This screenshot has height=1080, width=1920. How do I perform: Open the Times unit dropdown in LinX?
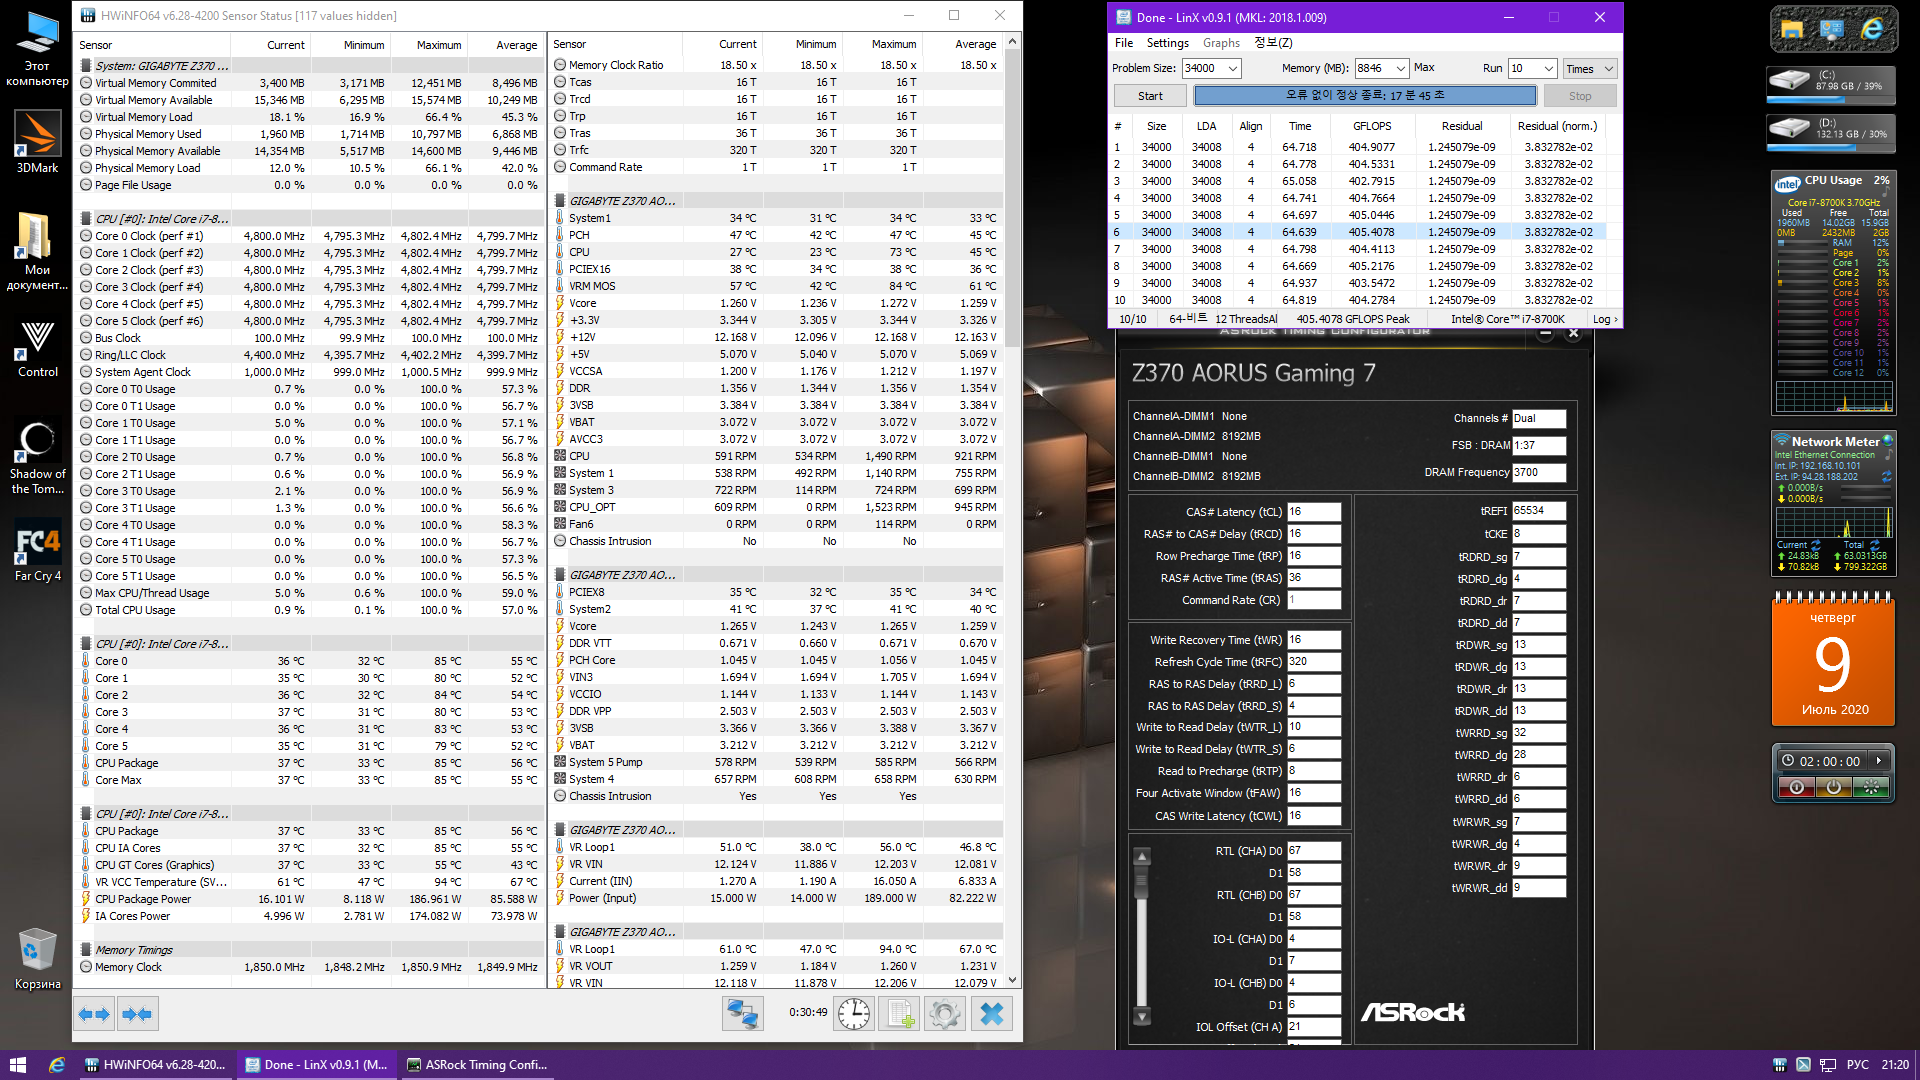1608,68
